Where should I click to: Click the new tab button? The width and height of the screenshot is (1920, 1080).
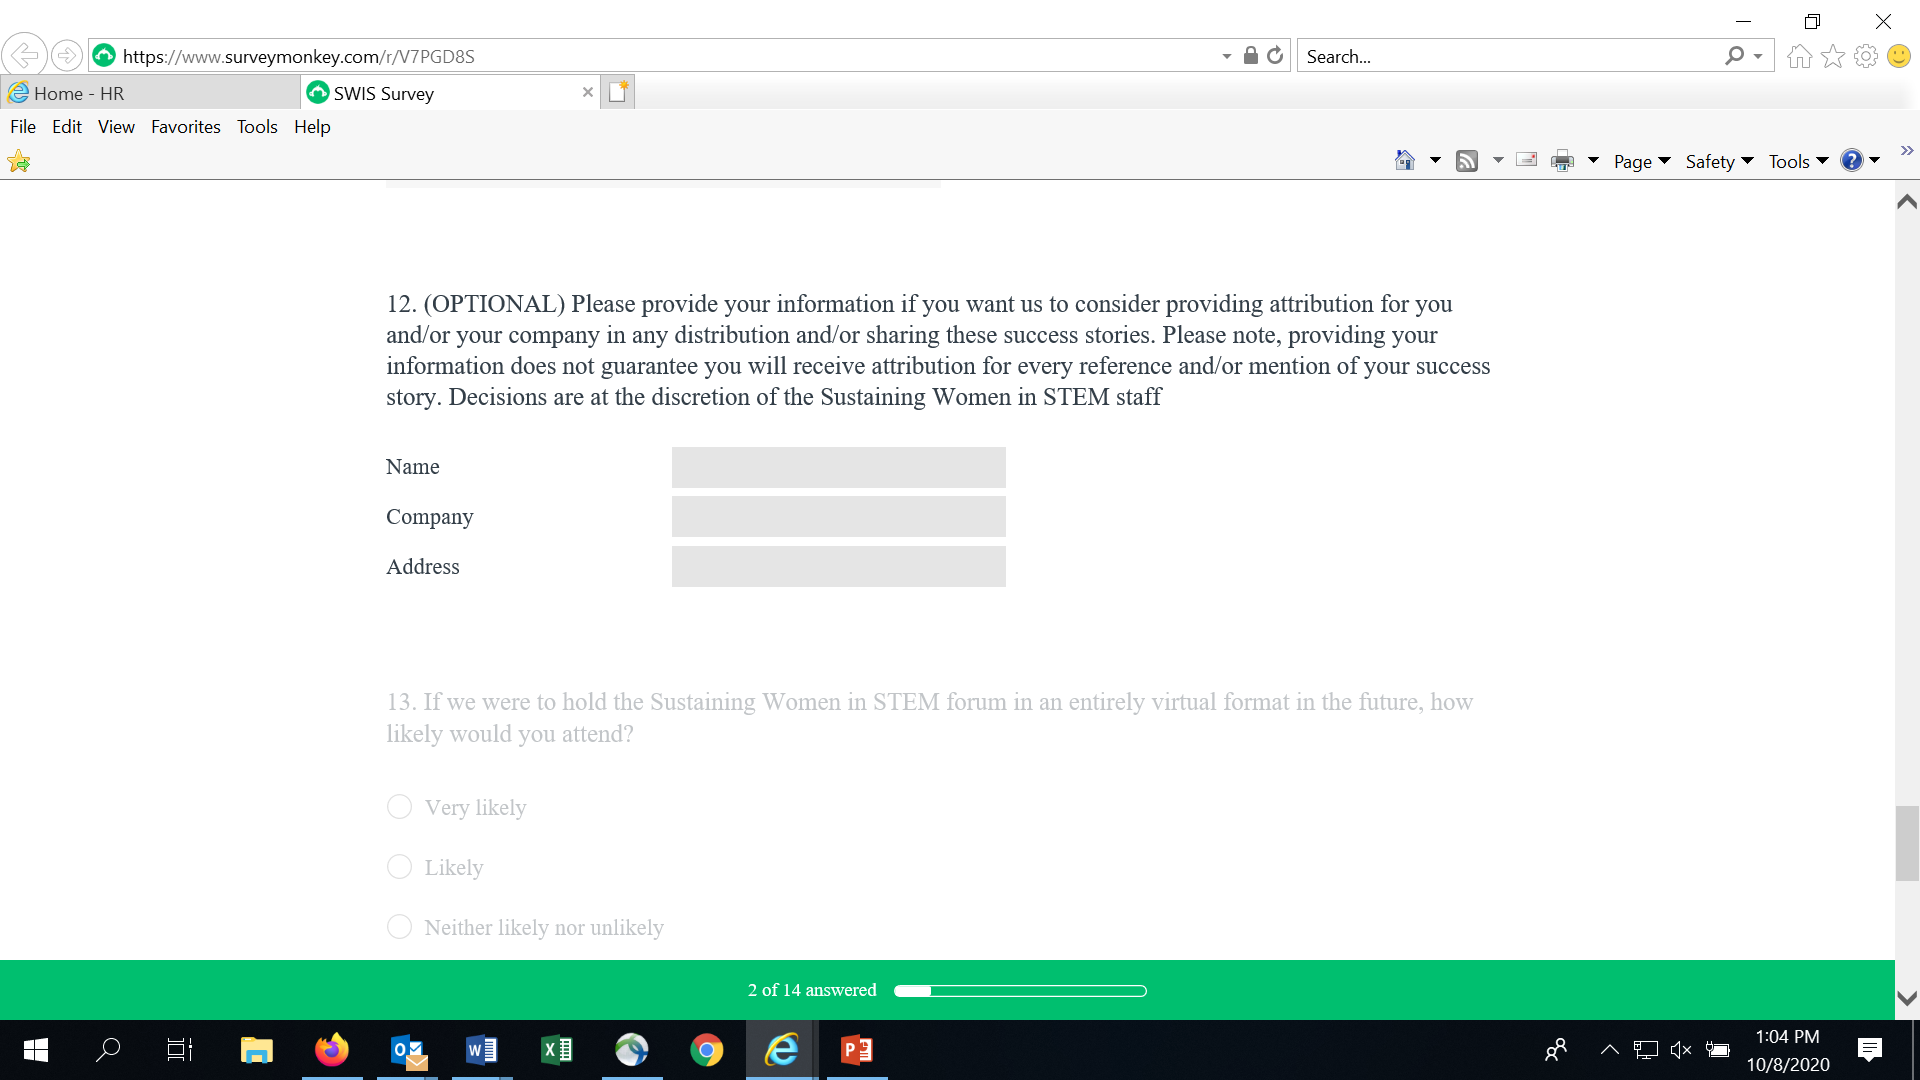pyautogui.click(x=618, y=92)
